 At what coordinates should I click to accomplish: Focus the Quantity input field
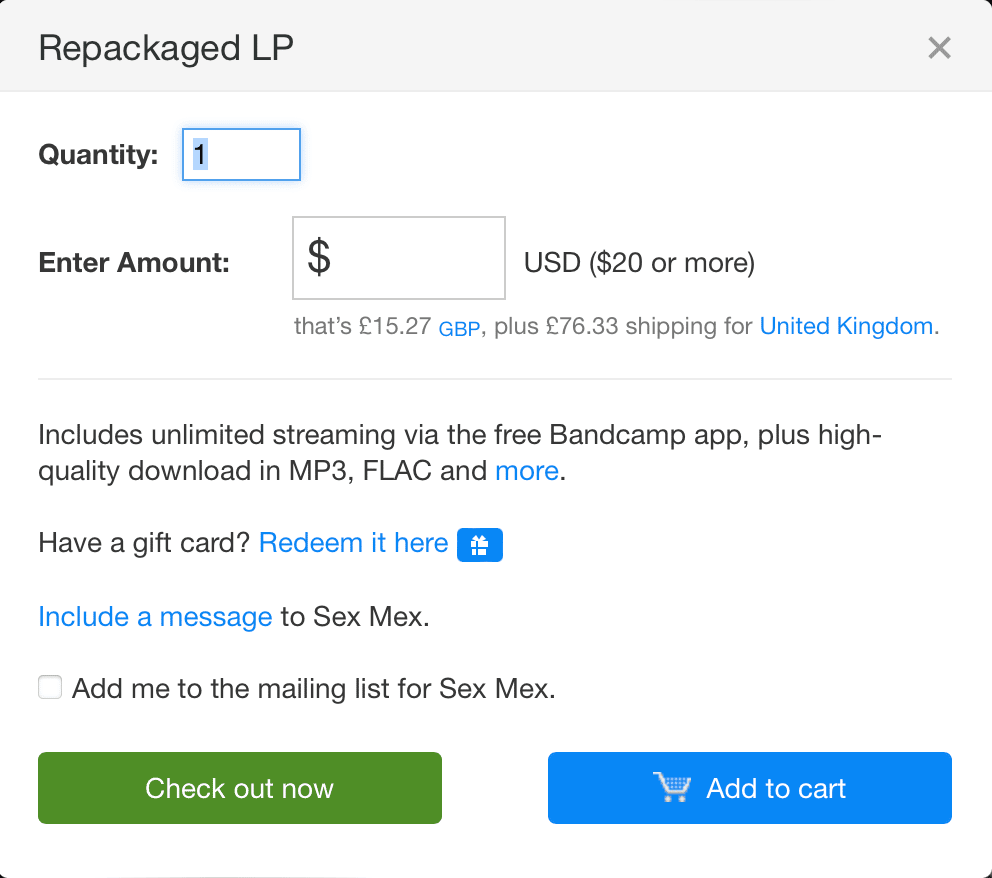[241, 154]
